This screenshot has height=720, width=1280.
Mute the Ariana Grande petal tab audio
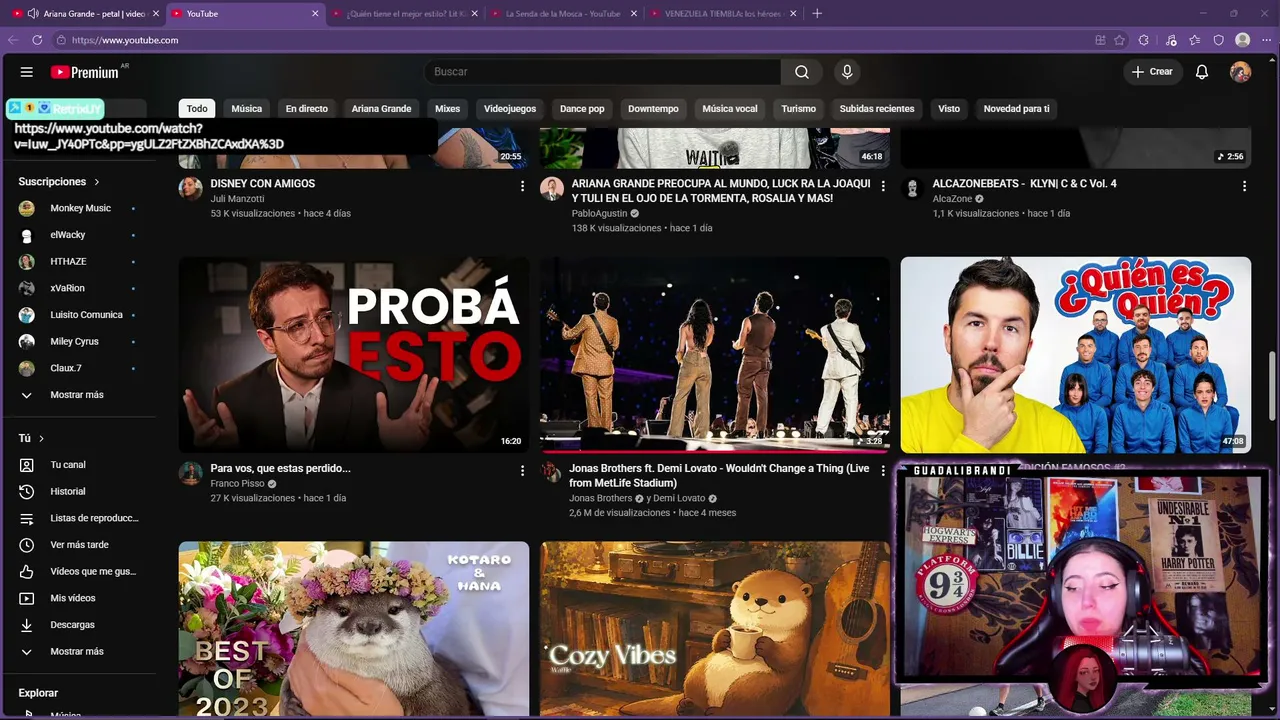pyautogui.click(x=33, y=14)
